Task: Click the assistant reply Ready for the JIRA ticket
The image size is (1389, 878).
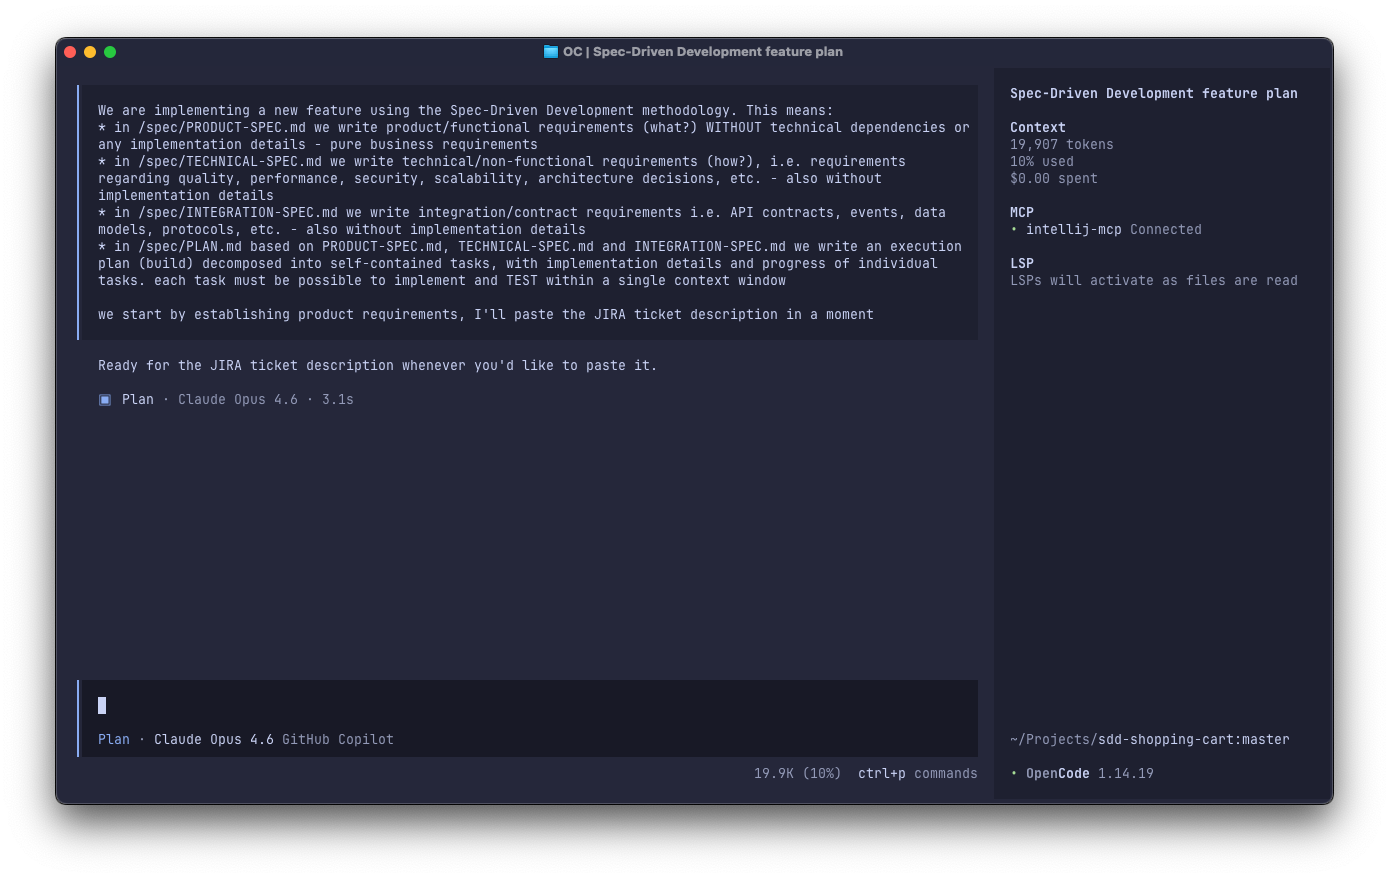Action: [x=378, y=366]
